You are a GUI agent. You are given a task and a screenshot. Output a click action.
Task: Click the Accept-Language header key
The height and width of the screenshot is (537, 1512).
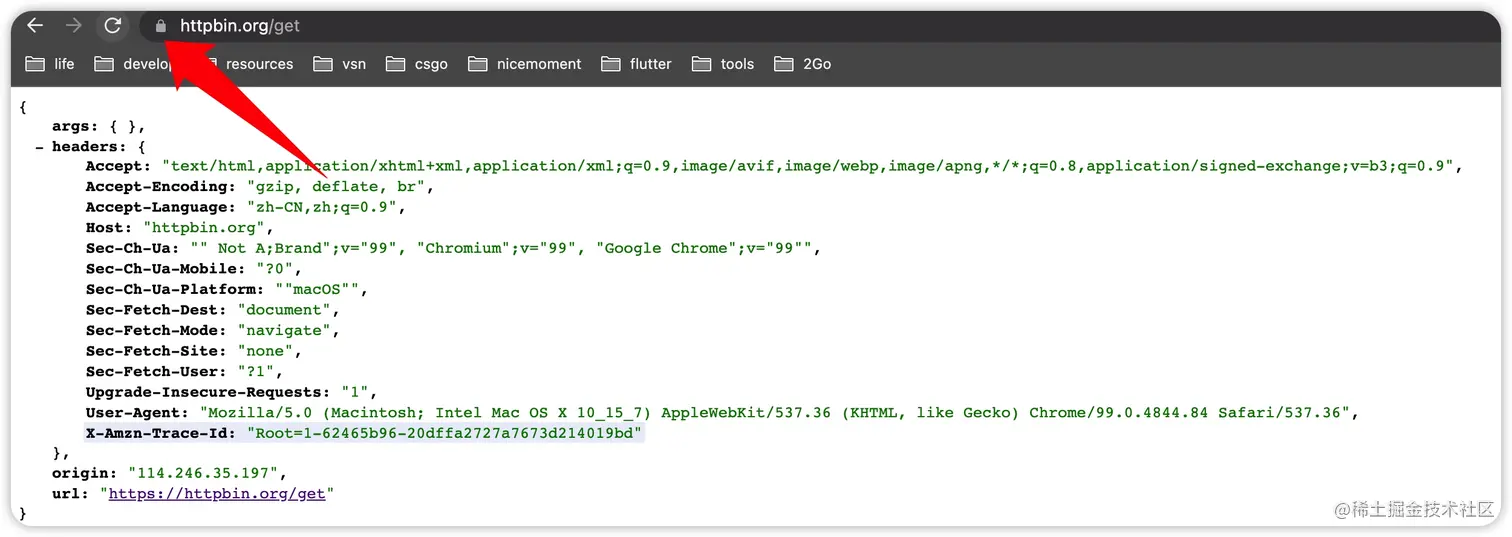click(160, 208)
